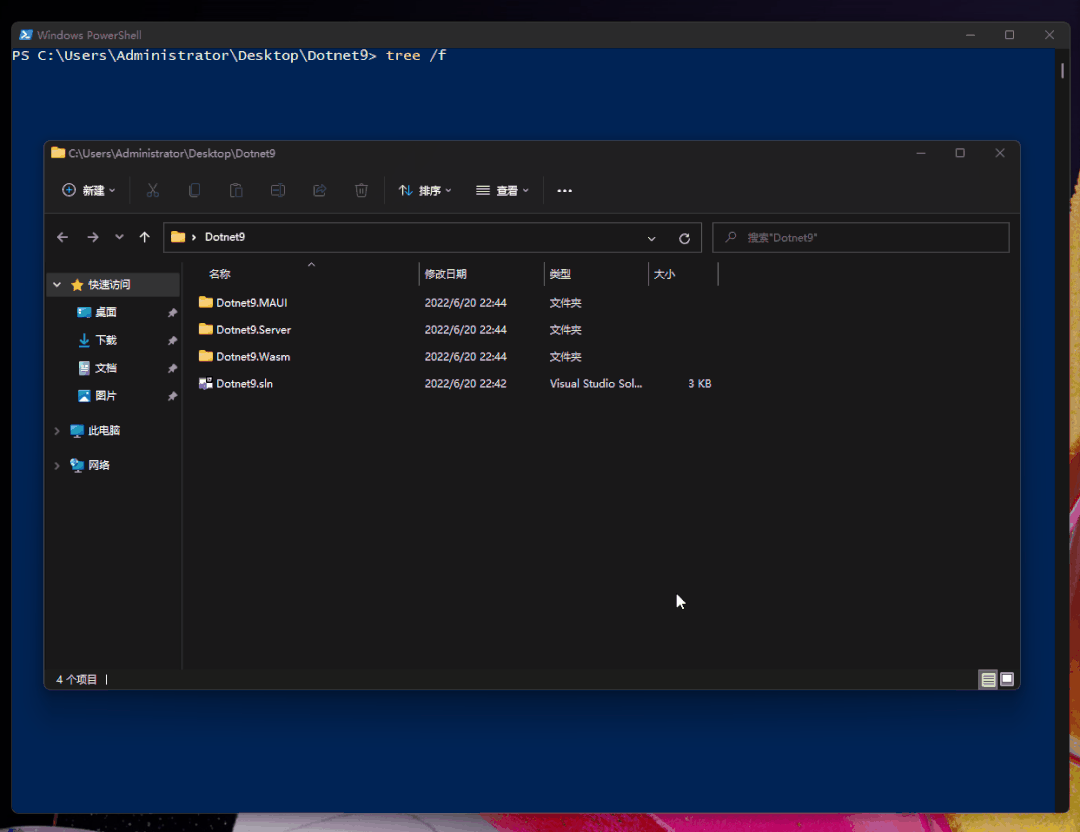This screenshot has height=832, width=1080.
Task: Open the 新建 (New) dropdown button
Action: click(x=89, y=190)
